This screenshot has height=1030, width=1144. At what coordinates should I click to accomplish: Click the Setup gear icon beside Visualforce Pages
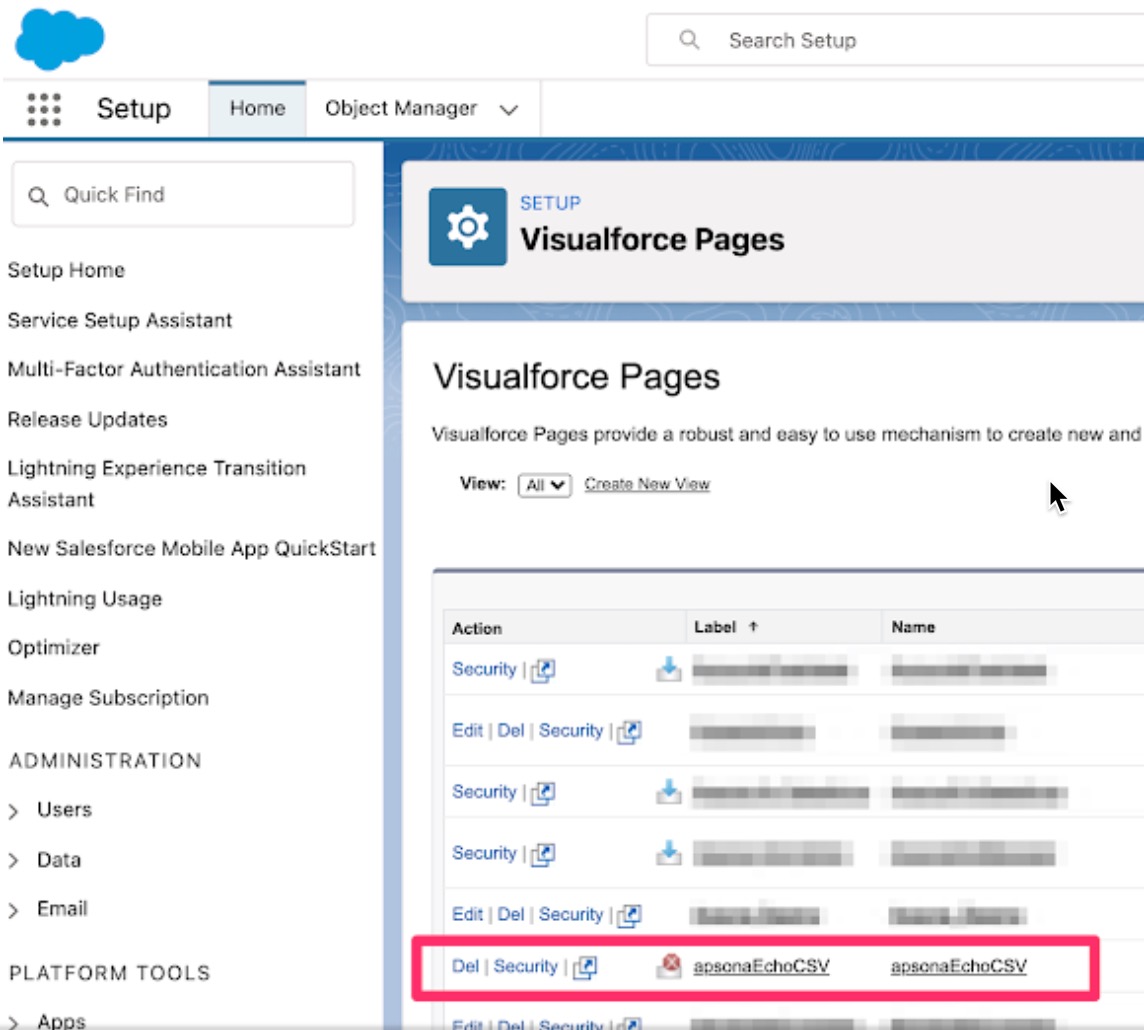(468, 227)
